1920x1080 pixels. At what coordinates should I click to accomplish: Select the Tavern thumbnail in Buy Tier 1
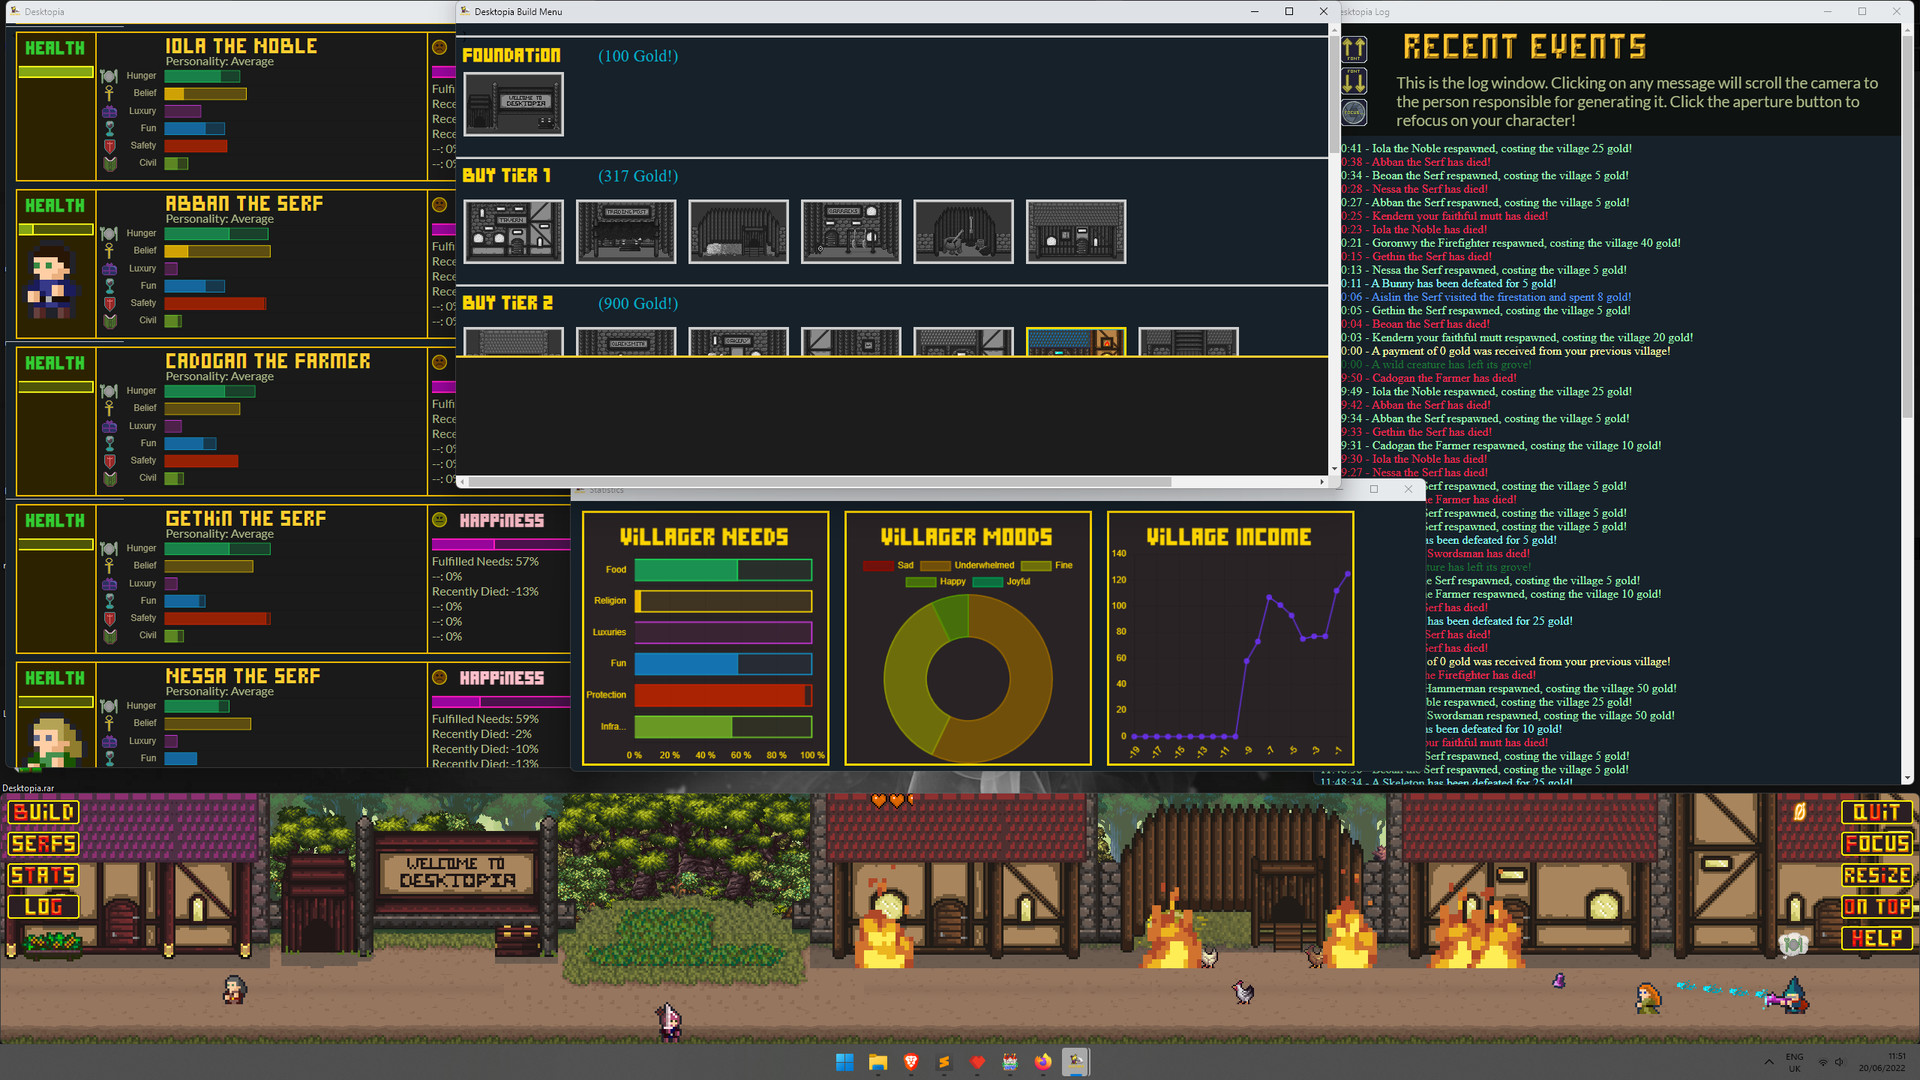coord(513,231)
